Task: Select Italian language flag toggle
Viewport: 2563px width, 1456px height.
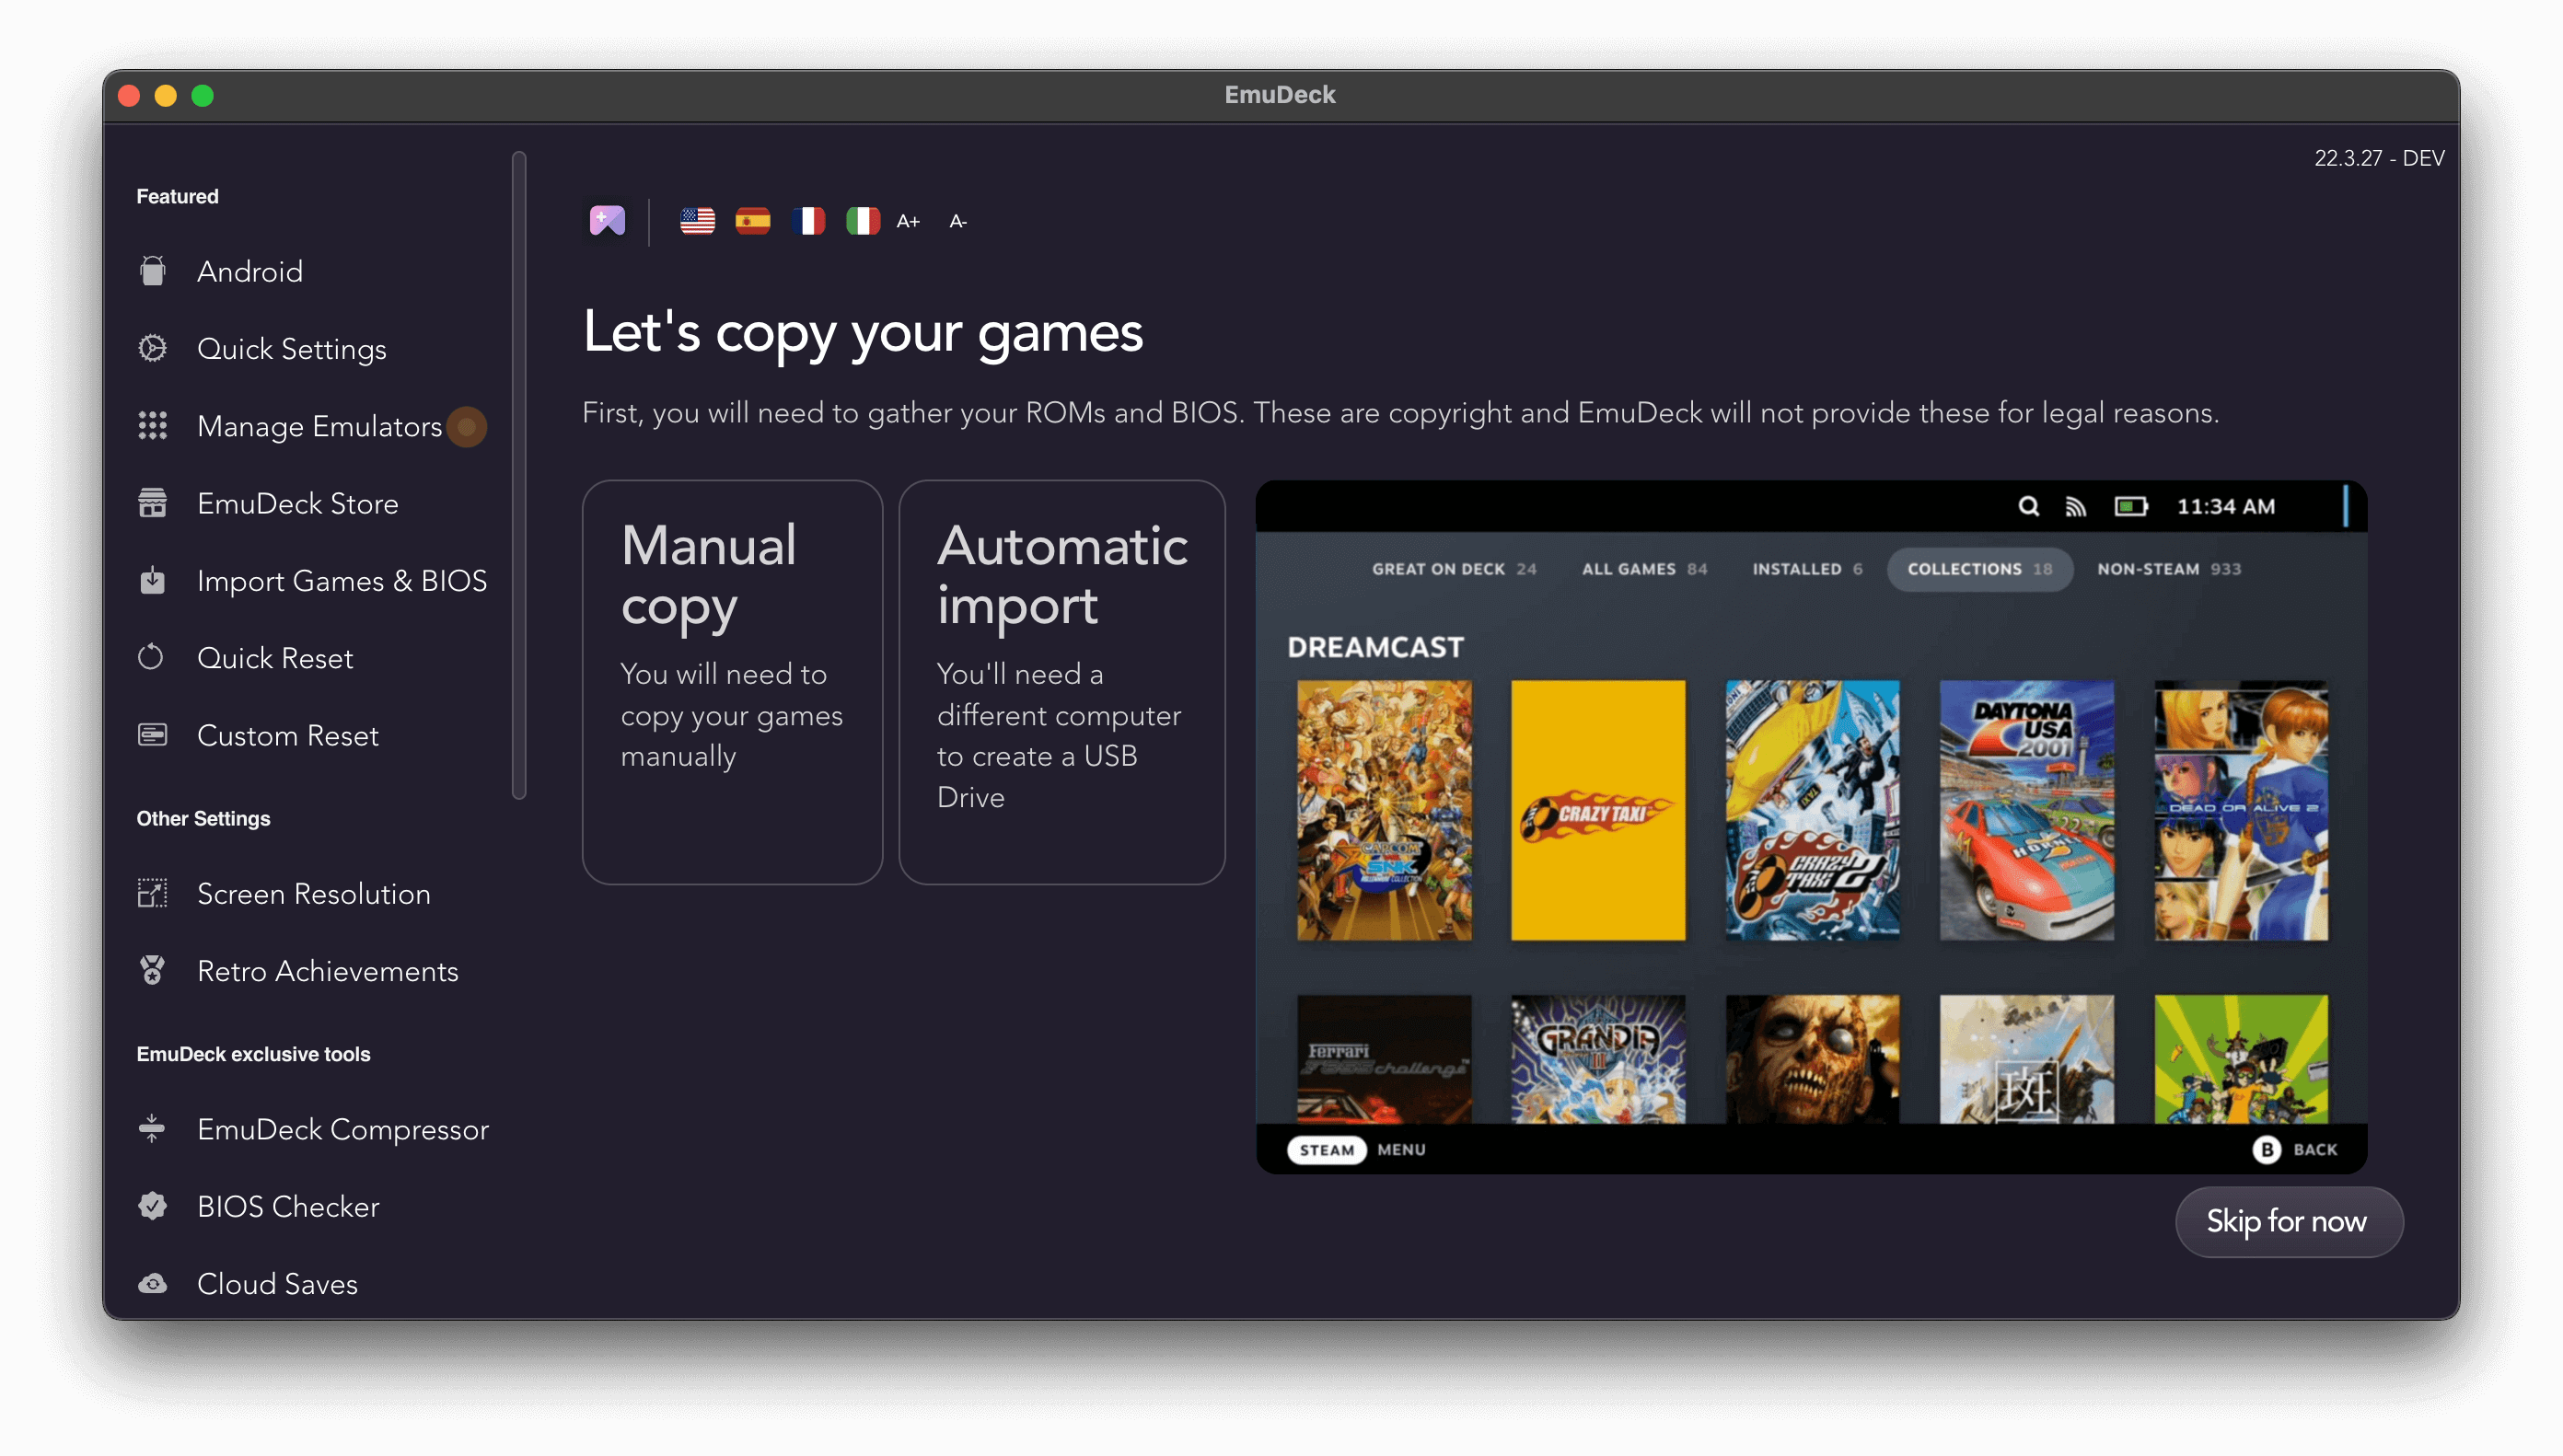Action: [x=863, y=220]
